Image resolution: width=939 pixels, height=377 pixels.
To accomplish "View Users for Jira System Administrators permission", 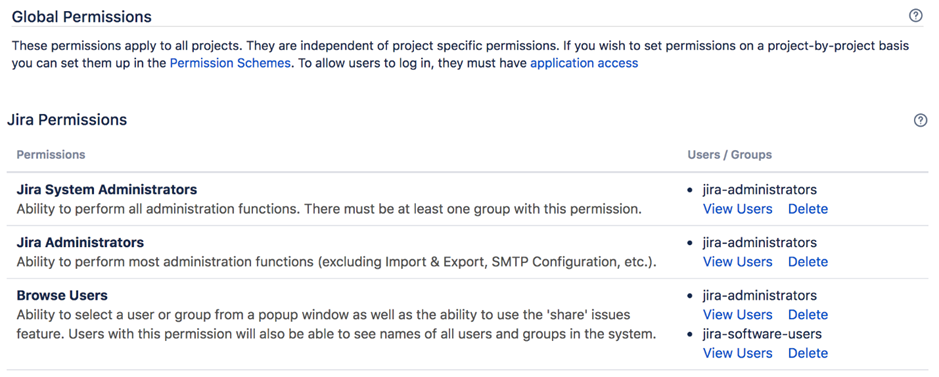I will [737, 209].
